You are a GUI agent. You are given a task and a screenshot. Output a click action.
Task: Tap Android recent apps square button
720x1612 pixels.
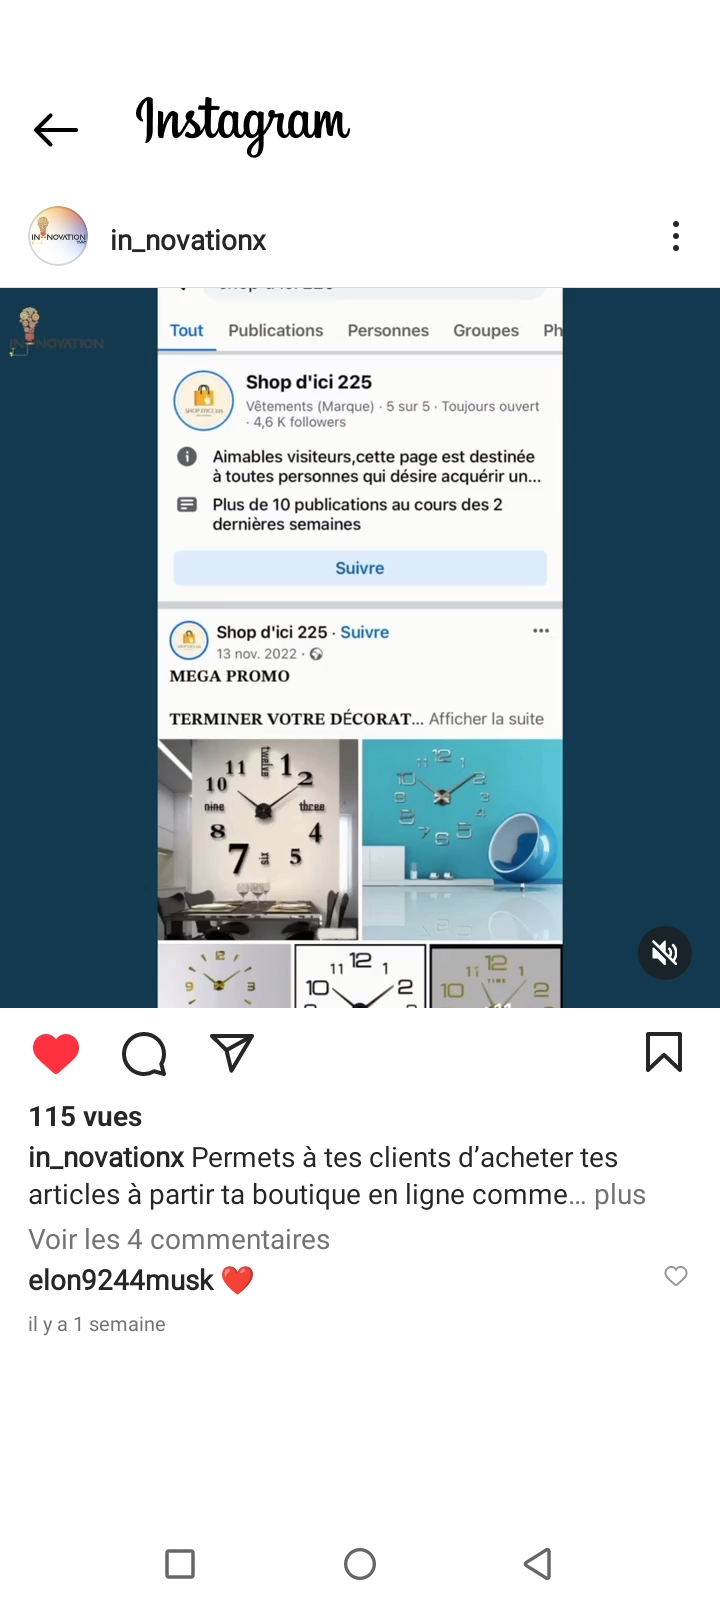180,1564
